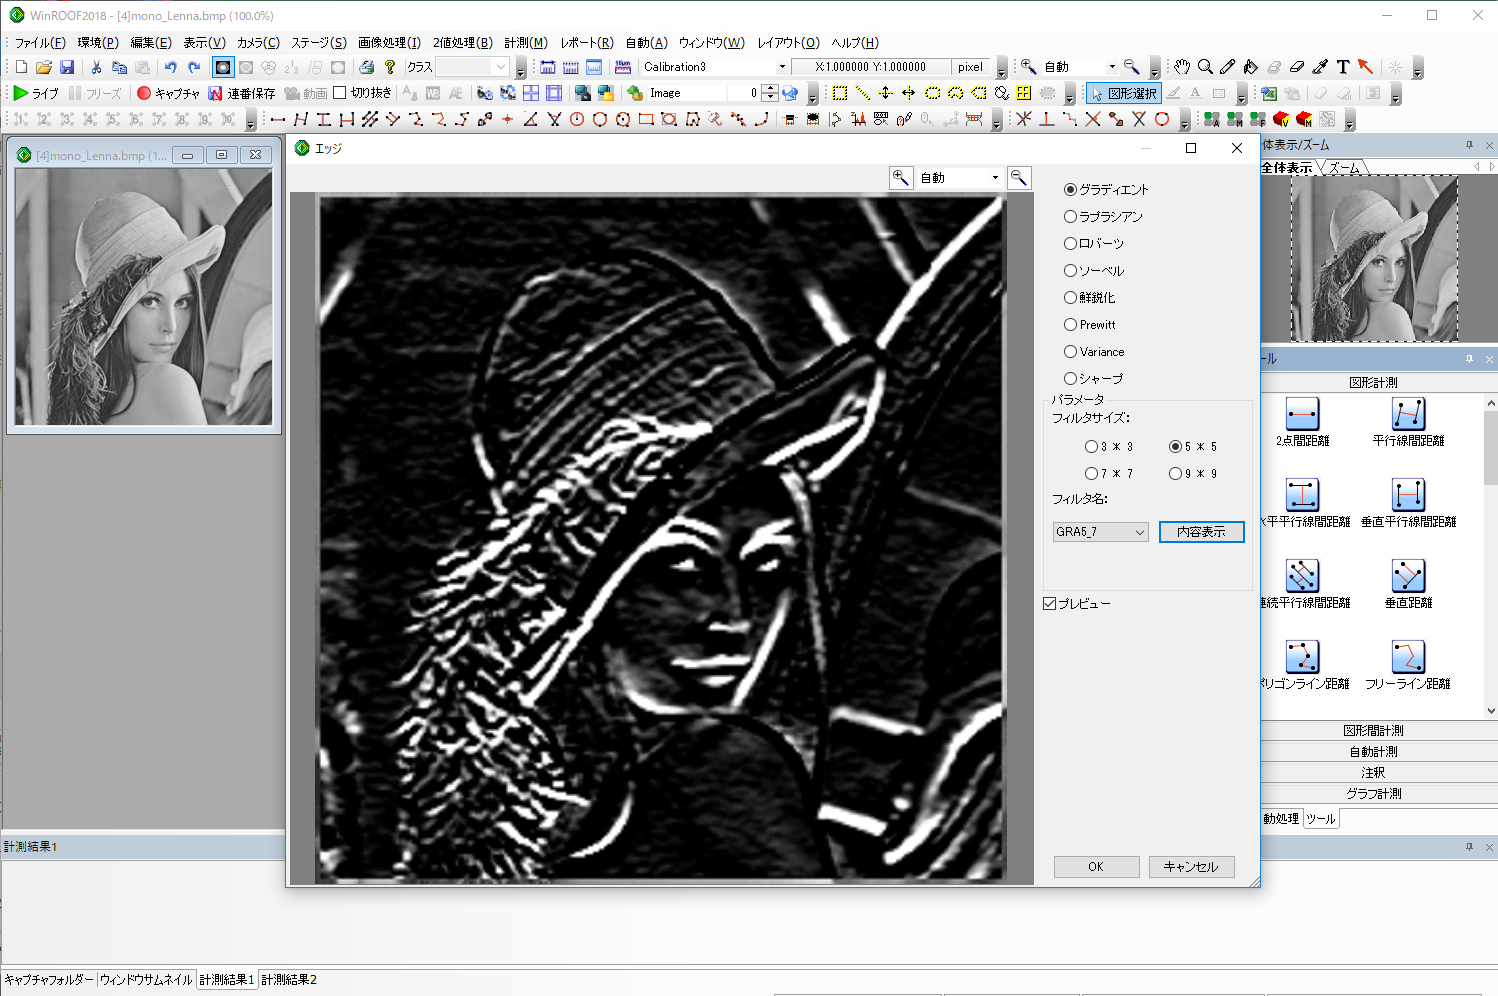Click the 垂直平行線間距離 tool icon
1498x996 pixels.
coord(1408,495)
